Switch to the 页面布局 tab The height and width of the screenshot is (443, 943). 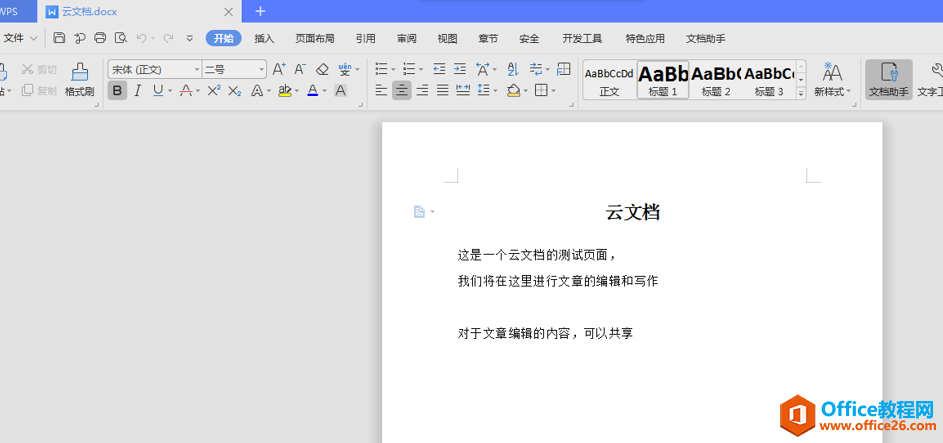tap(315, 38)
